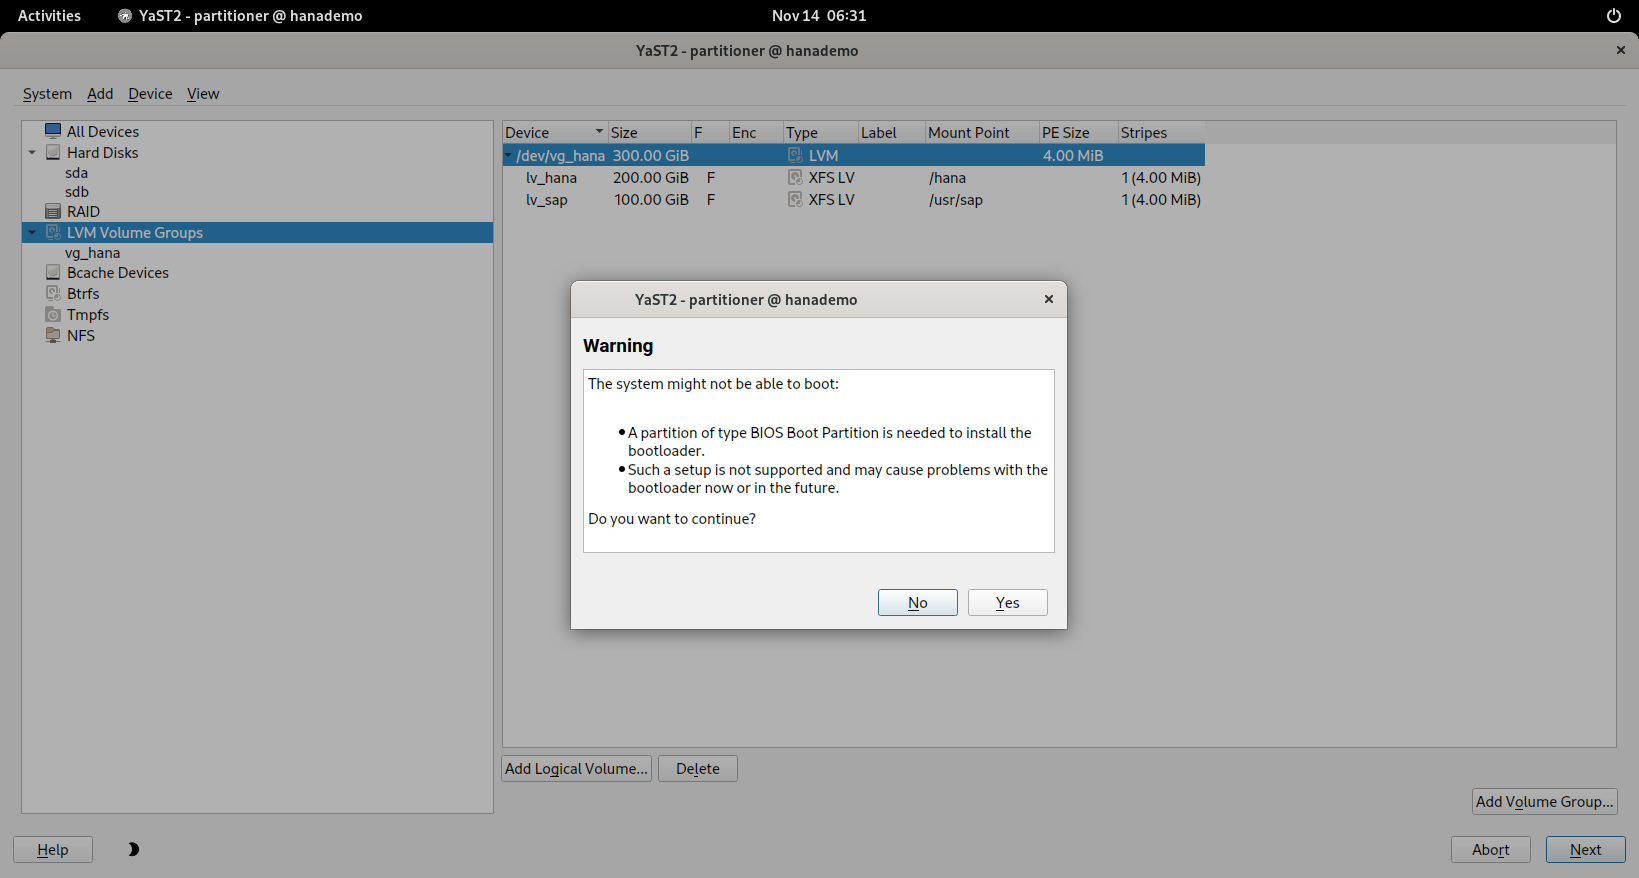Click the PE Size column header
1639x878 pixels.
1078,132
